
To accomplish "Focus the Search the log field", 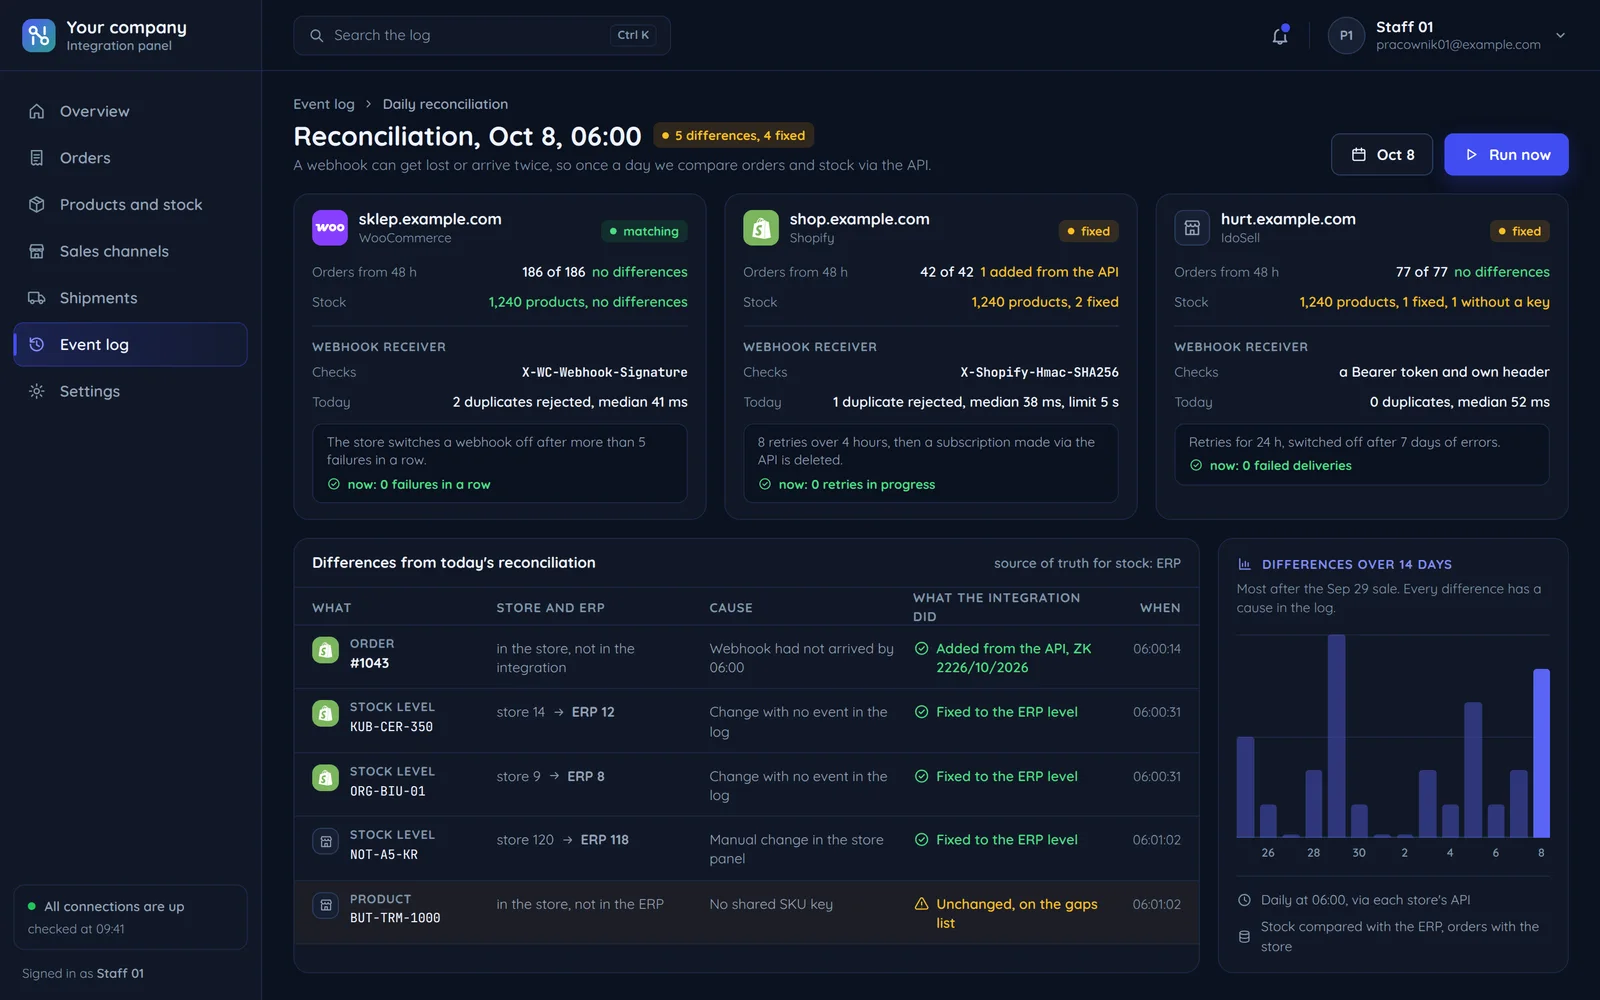I will pyautogui.click(x=482, y=36).
